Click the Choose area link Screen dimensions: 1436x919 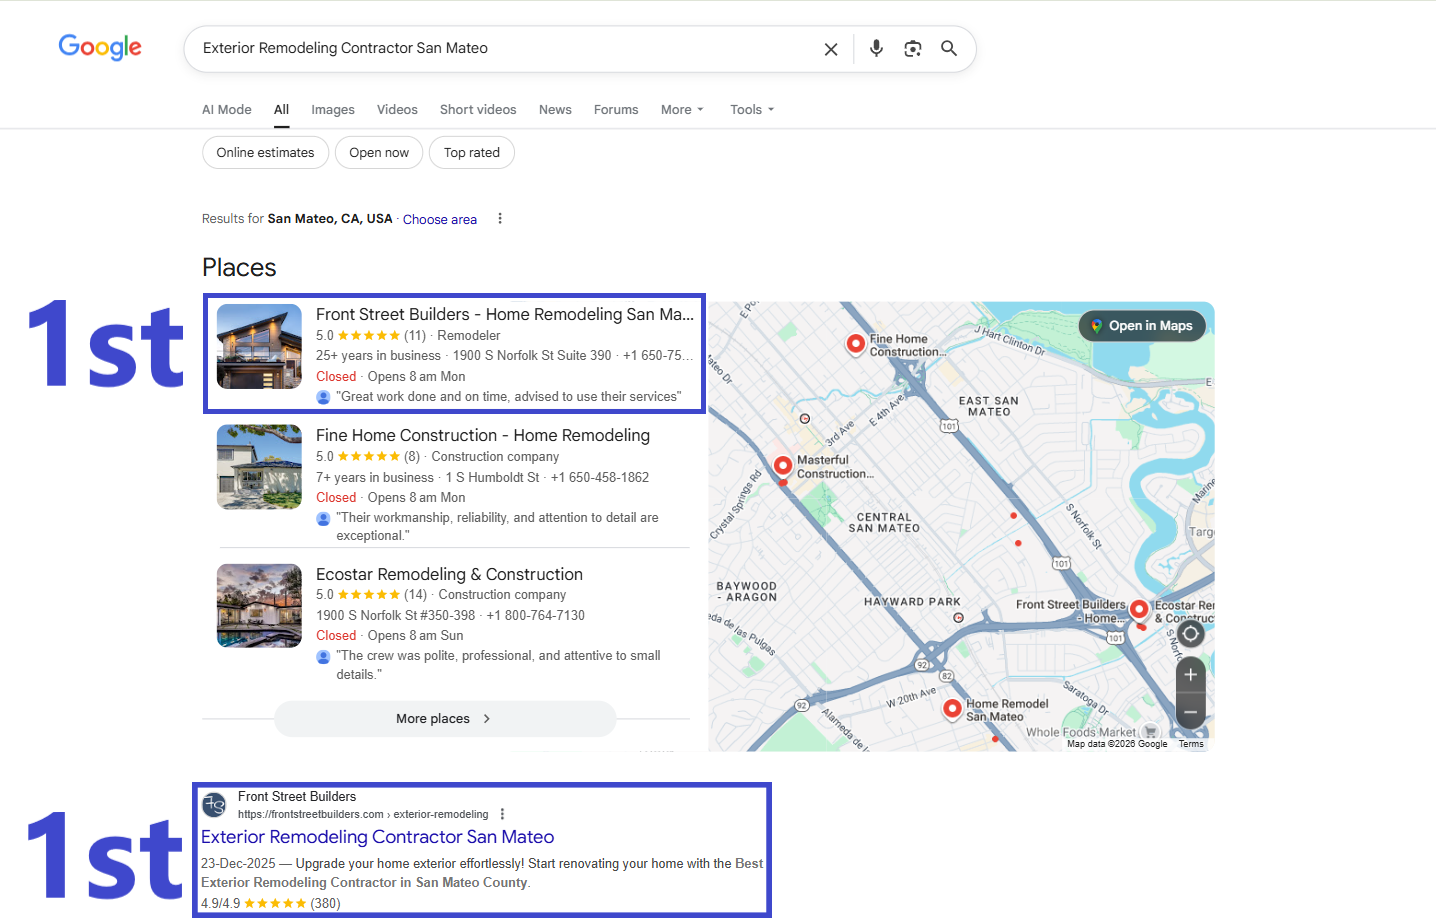(x=440, y=219)
